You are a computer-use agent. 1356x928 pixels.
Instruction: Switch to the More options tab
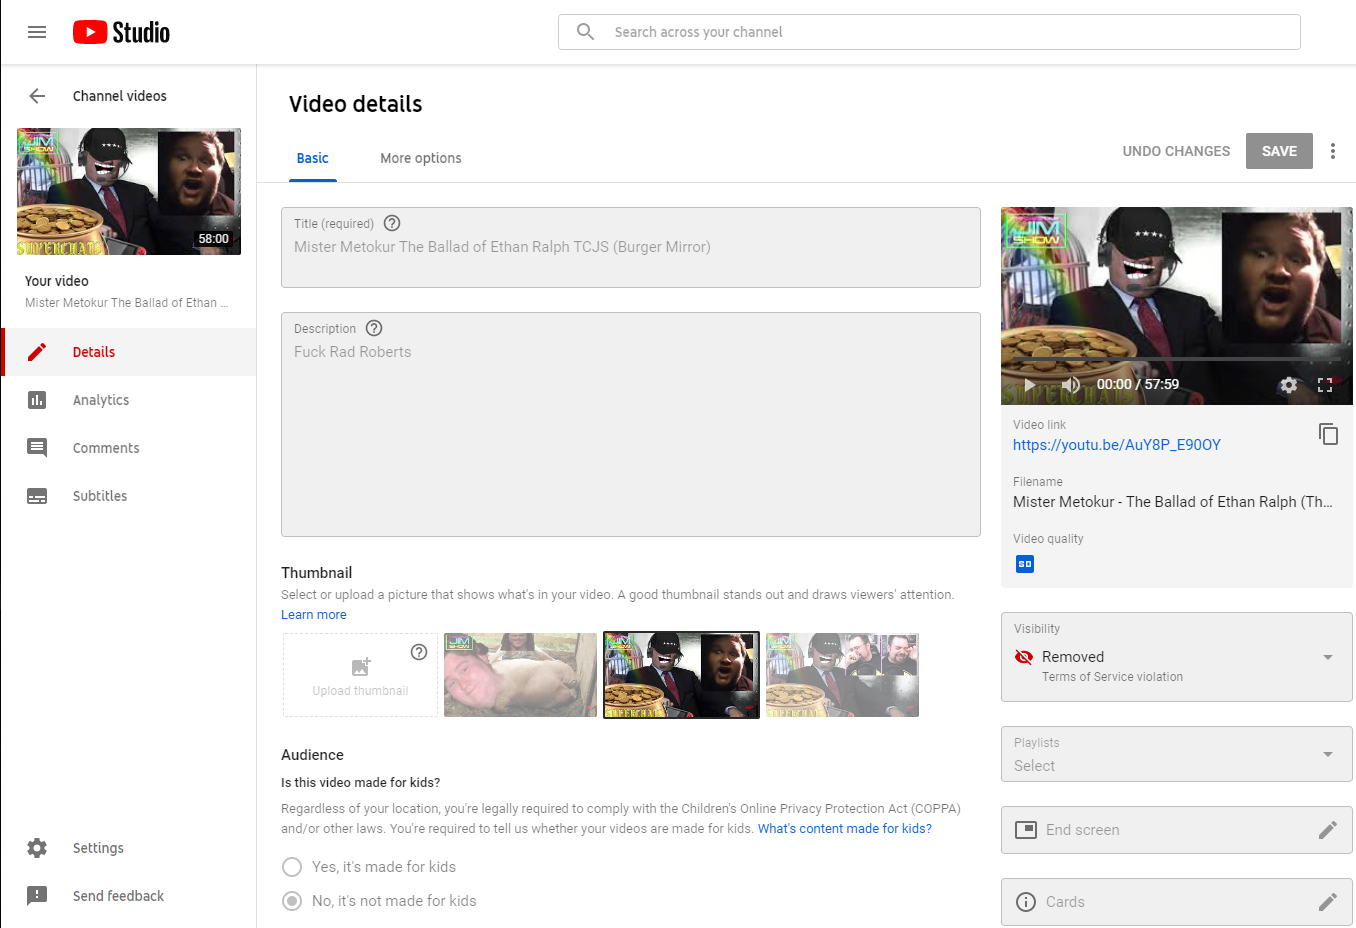click(421, 158)
